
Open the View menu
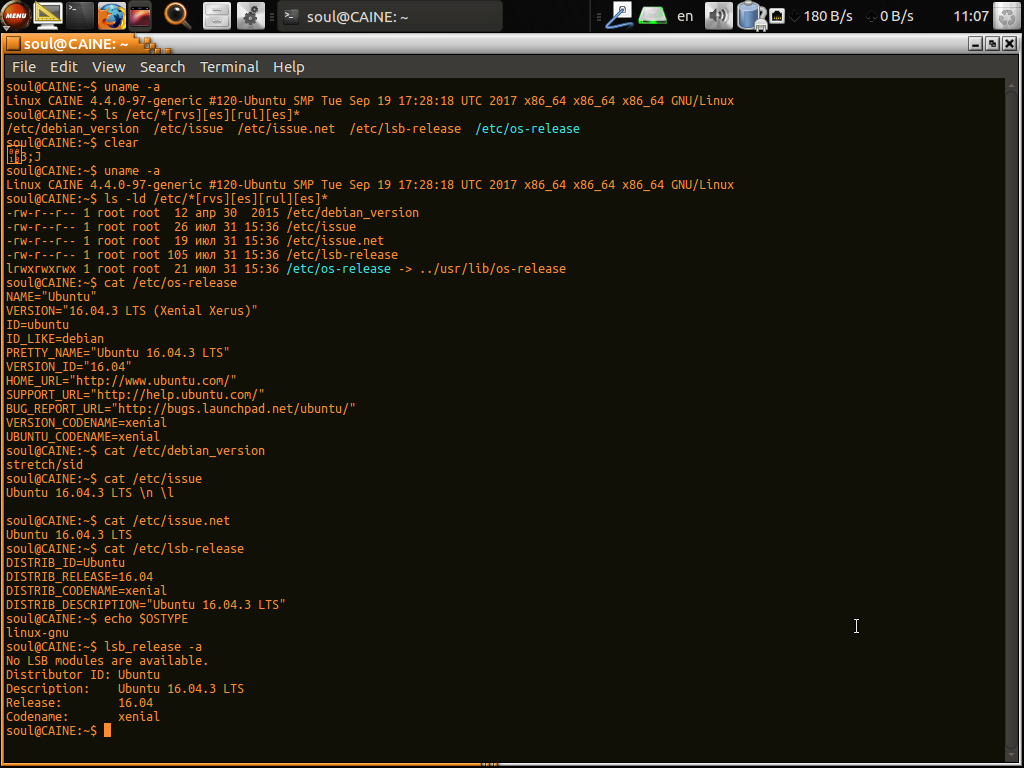pyautogui.click(x=108, y=67)
